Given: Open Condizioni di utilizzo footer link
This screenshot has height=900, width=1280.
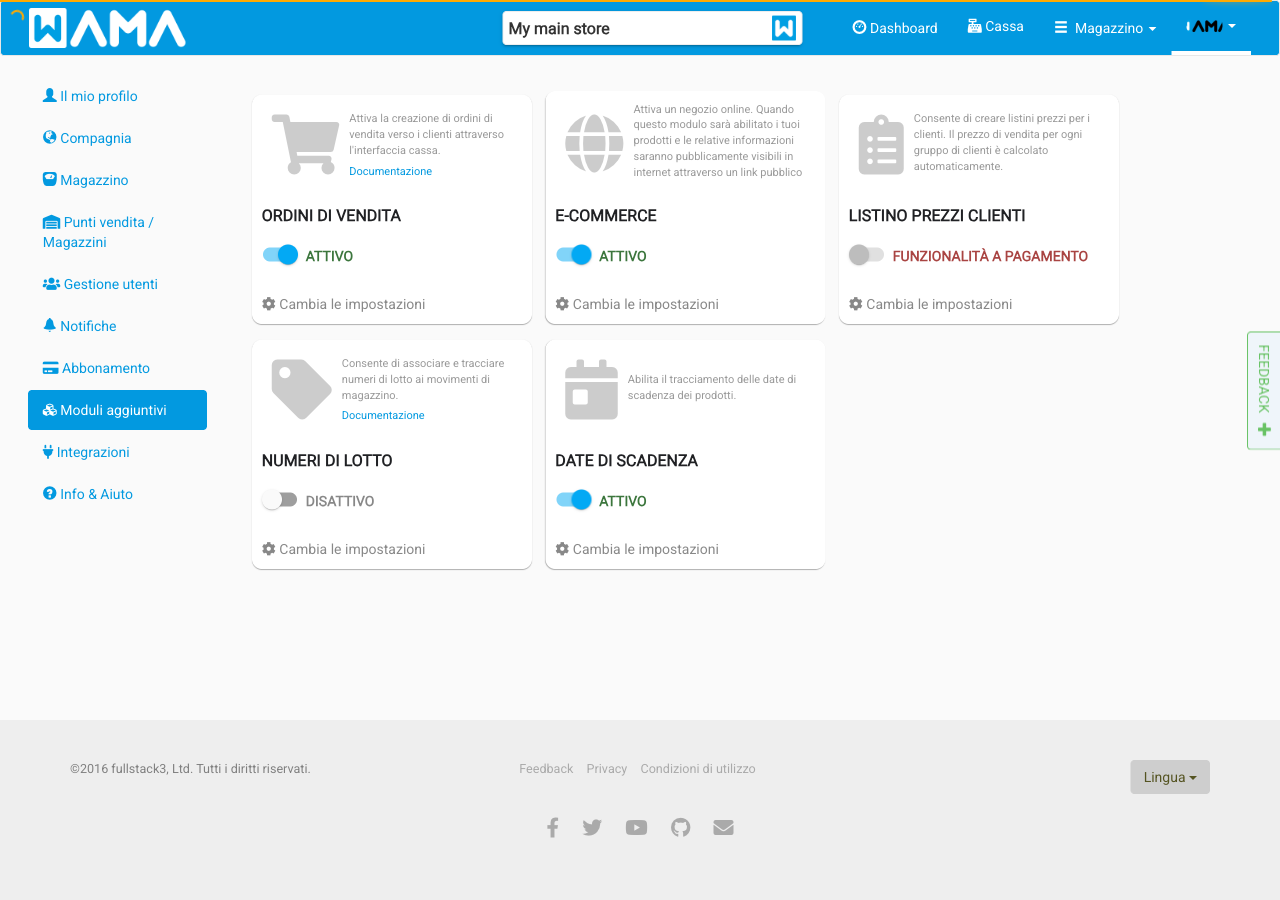Looking at the screenshot, I should coord(698,769).
